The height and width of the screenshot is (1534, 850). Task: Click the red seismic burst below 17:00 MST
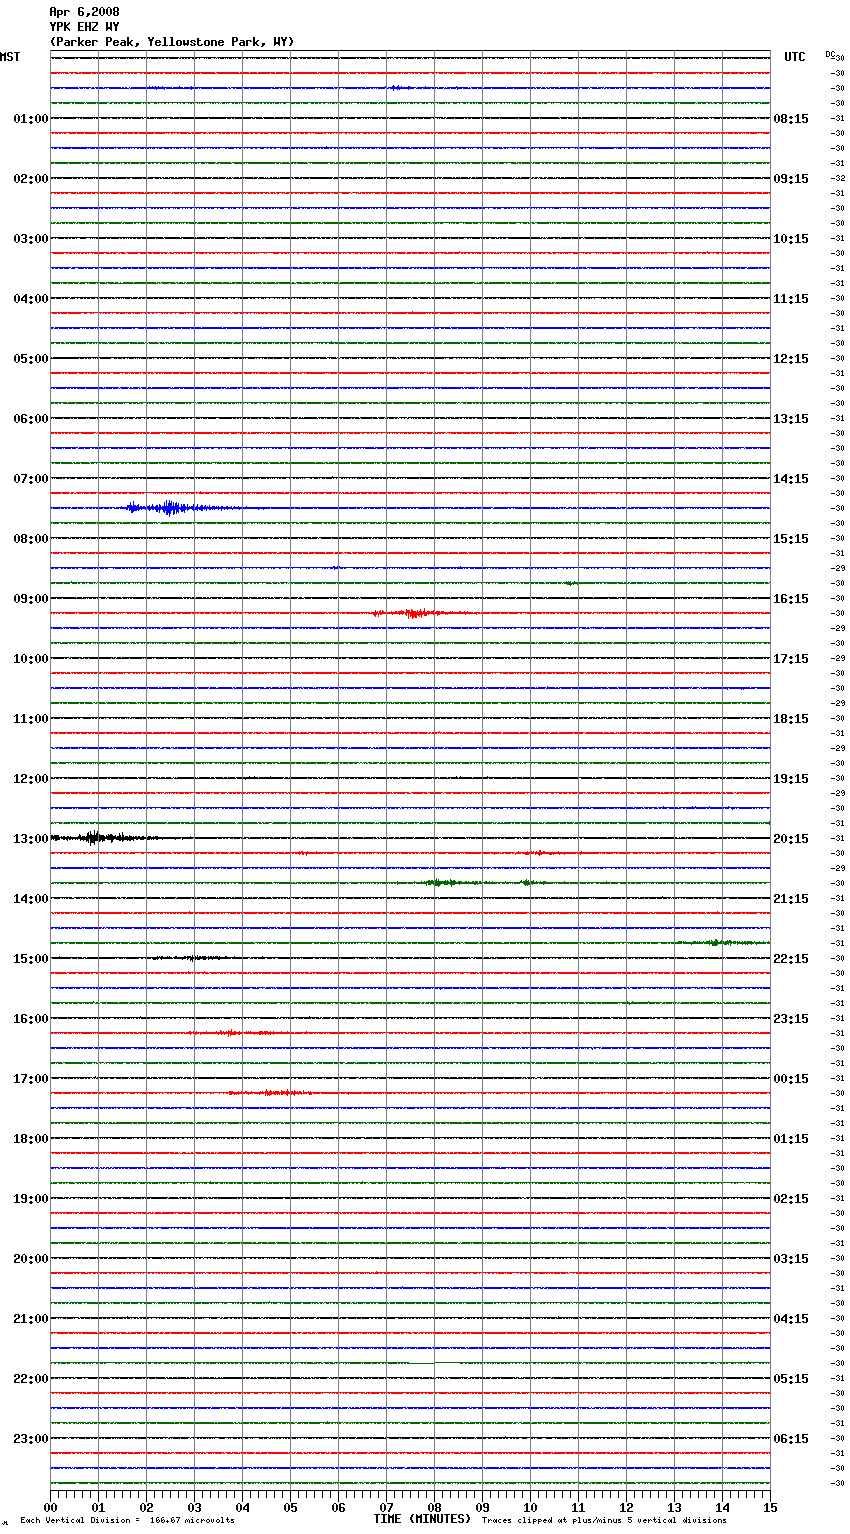click(x=268, y=1093)
